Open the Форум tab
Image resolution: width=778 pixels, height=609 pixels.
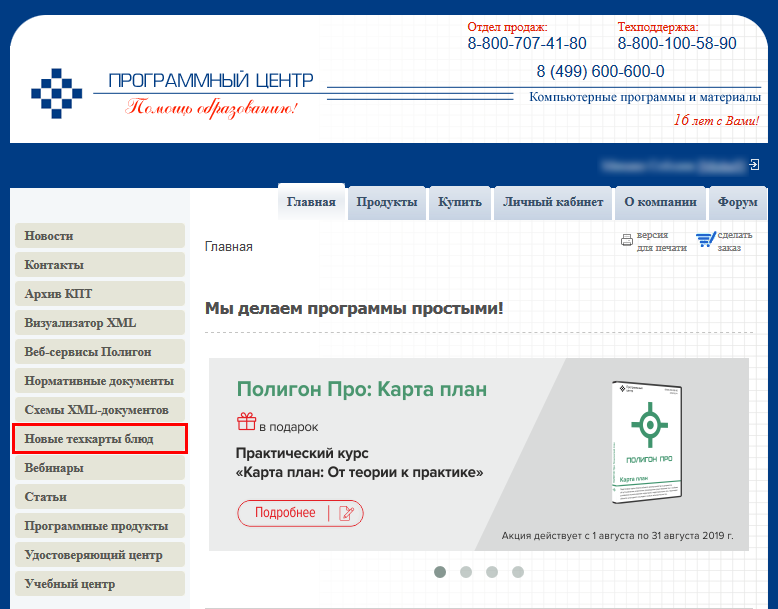(x=738, y=202)
